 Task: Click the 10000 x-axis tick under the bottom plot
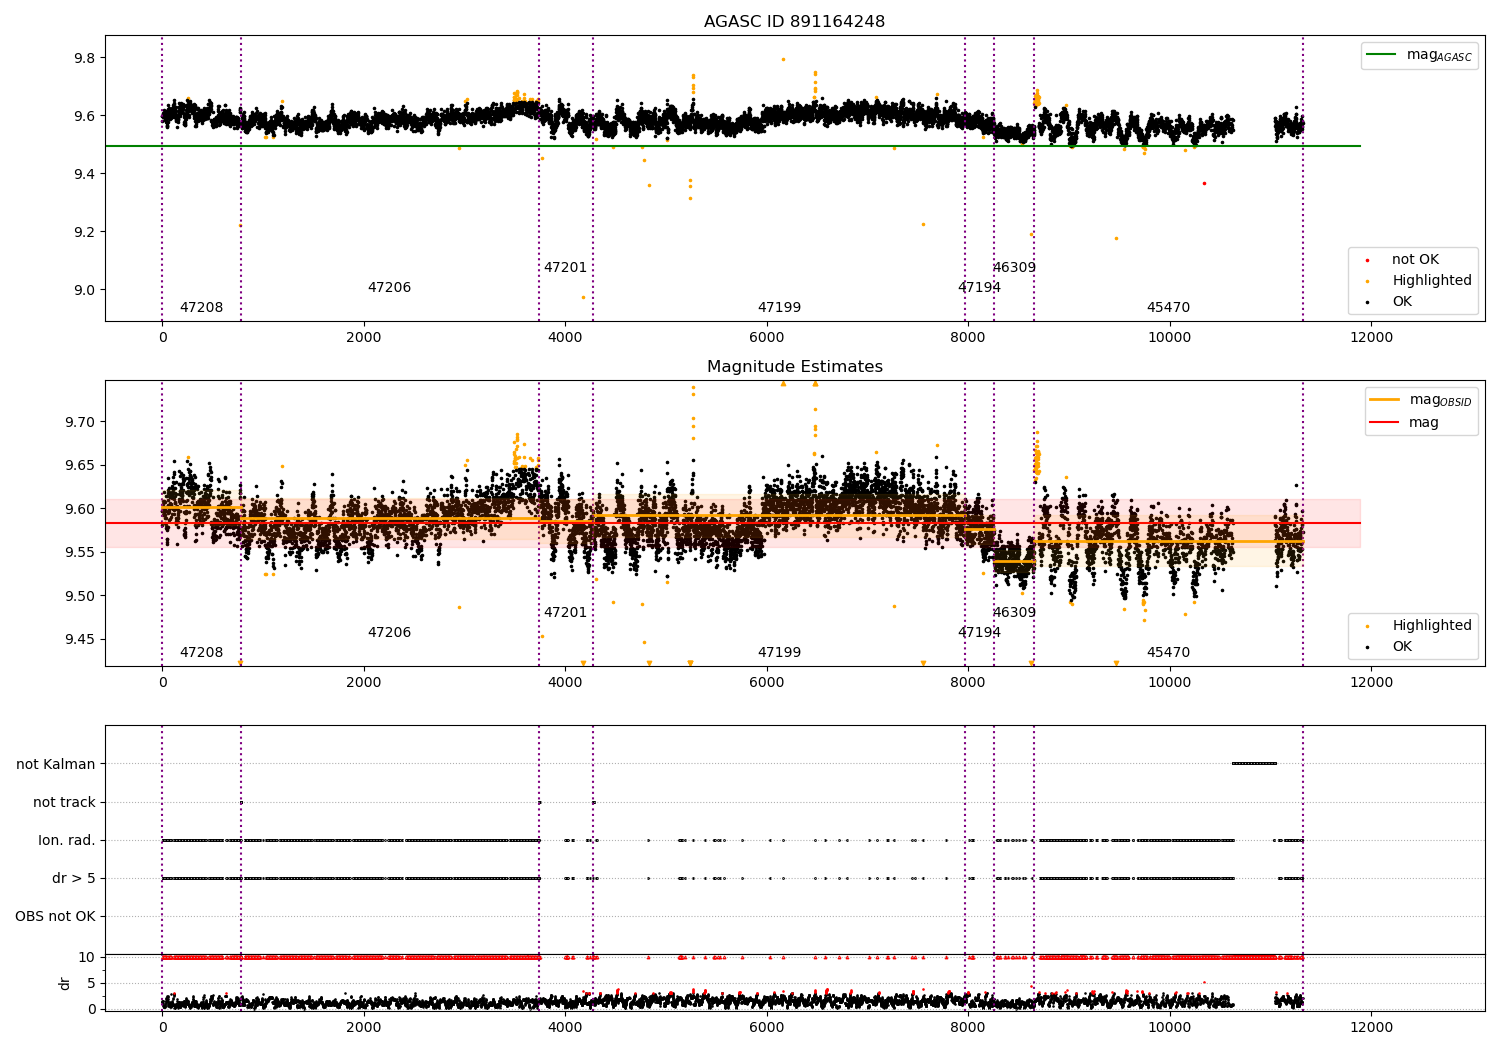pyautogui.click(x=1169, y=1028)
